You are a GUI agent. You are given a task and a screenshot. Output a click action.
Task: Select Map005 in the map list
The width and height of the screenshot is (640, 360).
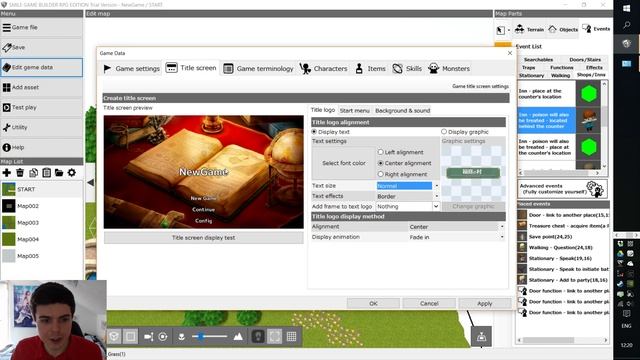click(x=41, y=256)
